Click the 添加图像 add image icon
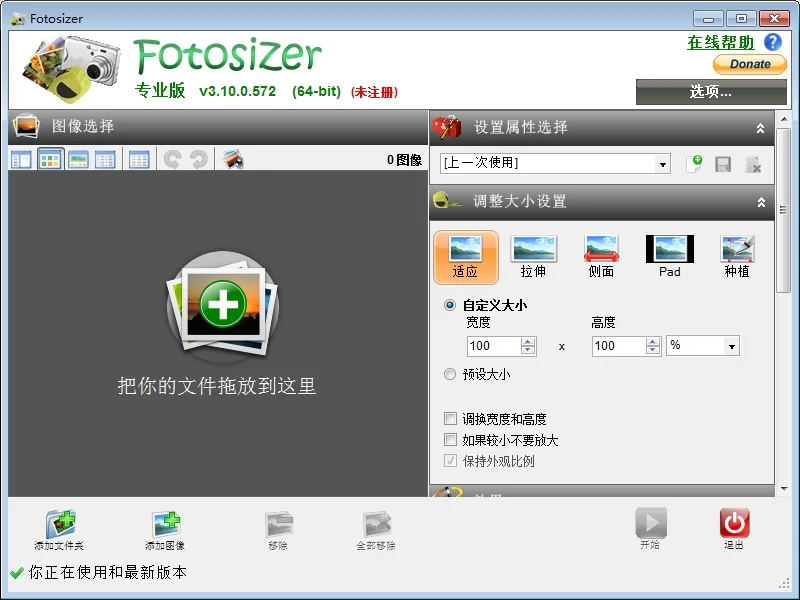Image resolution: width=800 pixels, height=600 pixels. [166, 524]
